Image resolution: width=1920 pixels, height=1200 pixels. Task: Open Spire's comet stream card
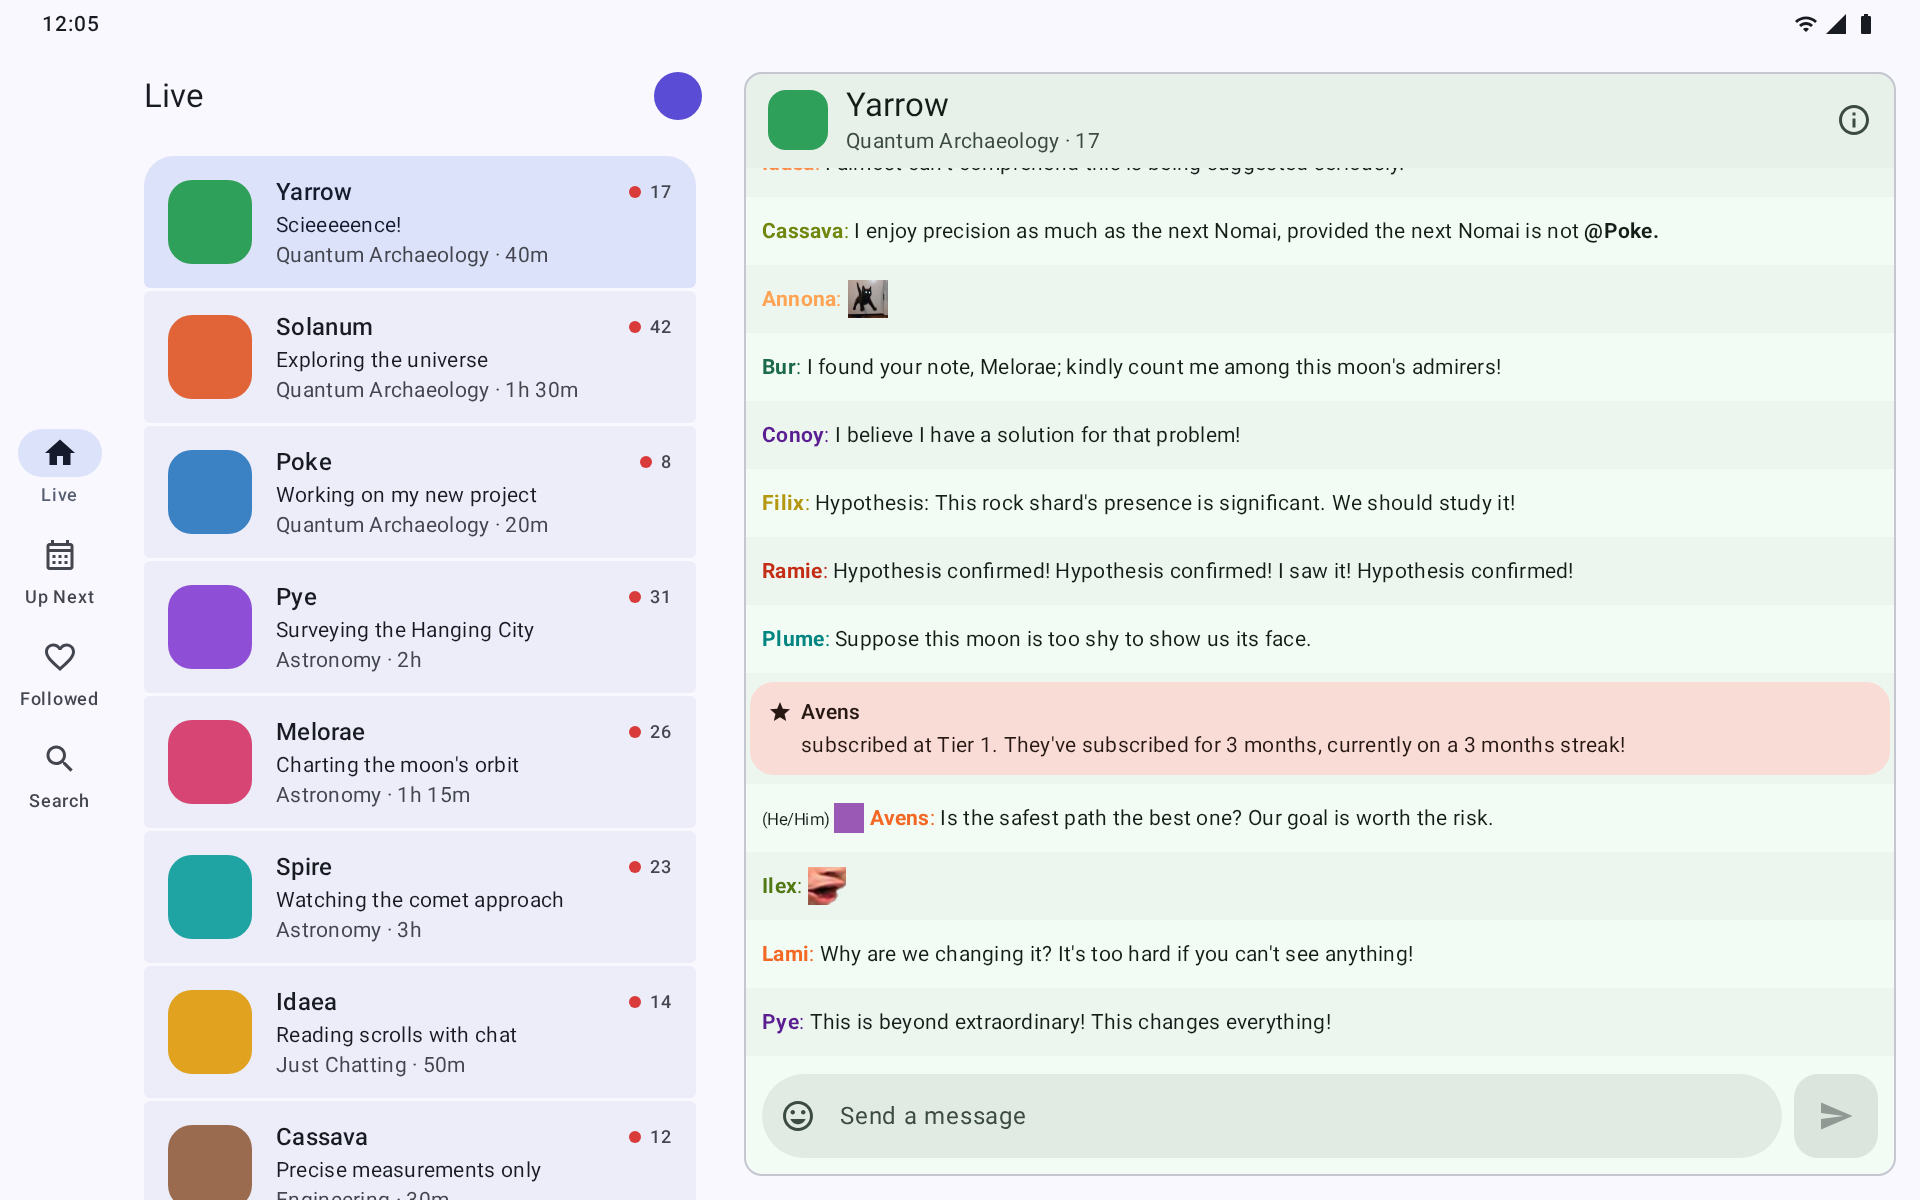coord(420,897)
